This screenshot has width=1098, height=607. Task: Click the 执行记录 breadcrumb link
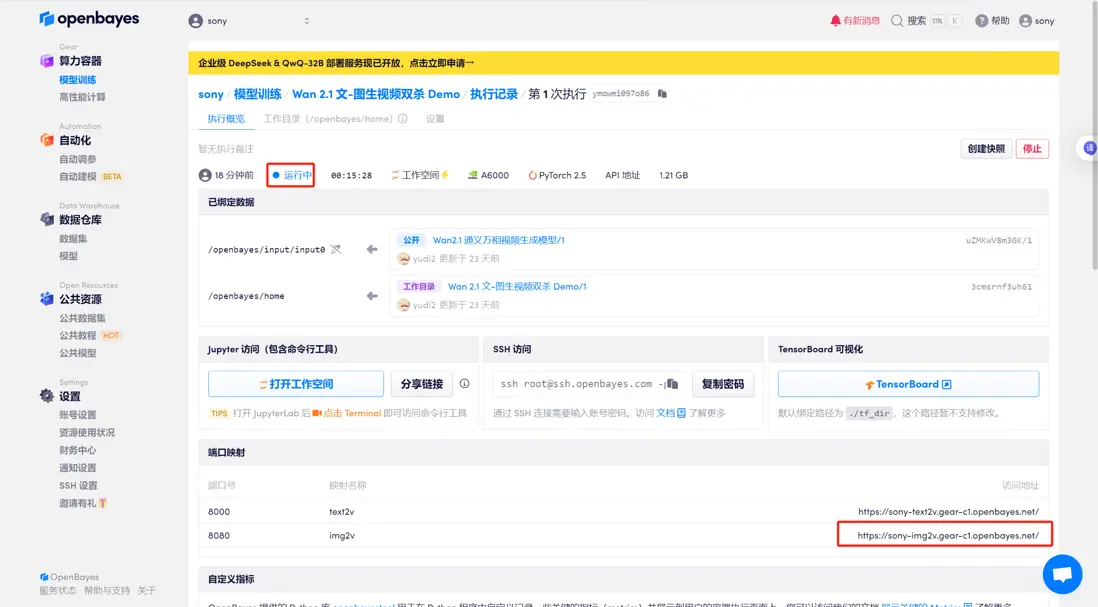pos(494,94)
